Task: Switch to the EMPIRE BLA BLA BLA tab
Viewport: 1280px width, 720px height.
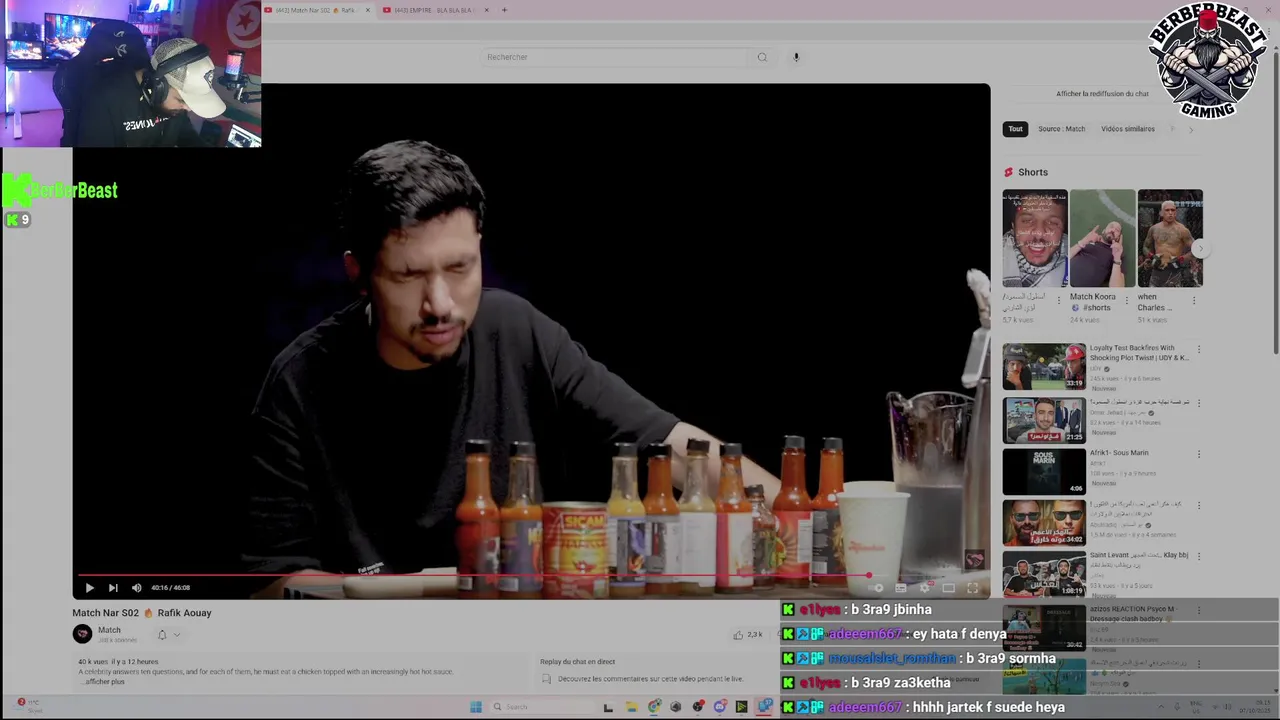Action: 432,10
